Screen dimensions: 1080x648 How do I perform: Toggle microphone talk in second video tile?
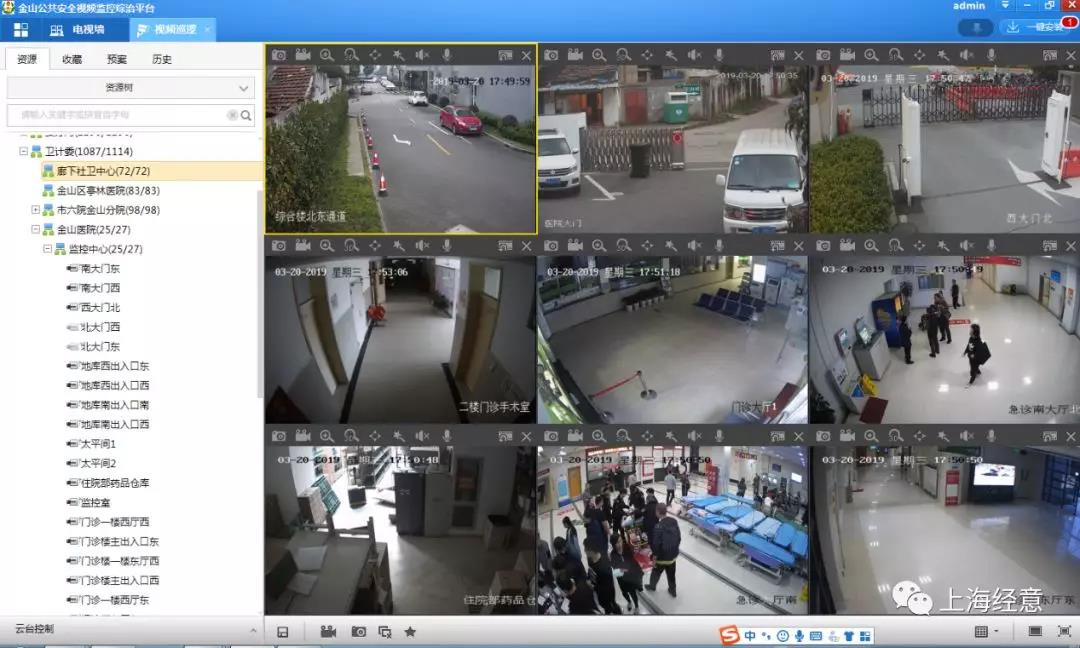[x=718, y=55]
